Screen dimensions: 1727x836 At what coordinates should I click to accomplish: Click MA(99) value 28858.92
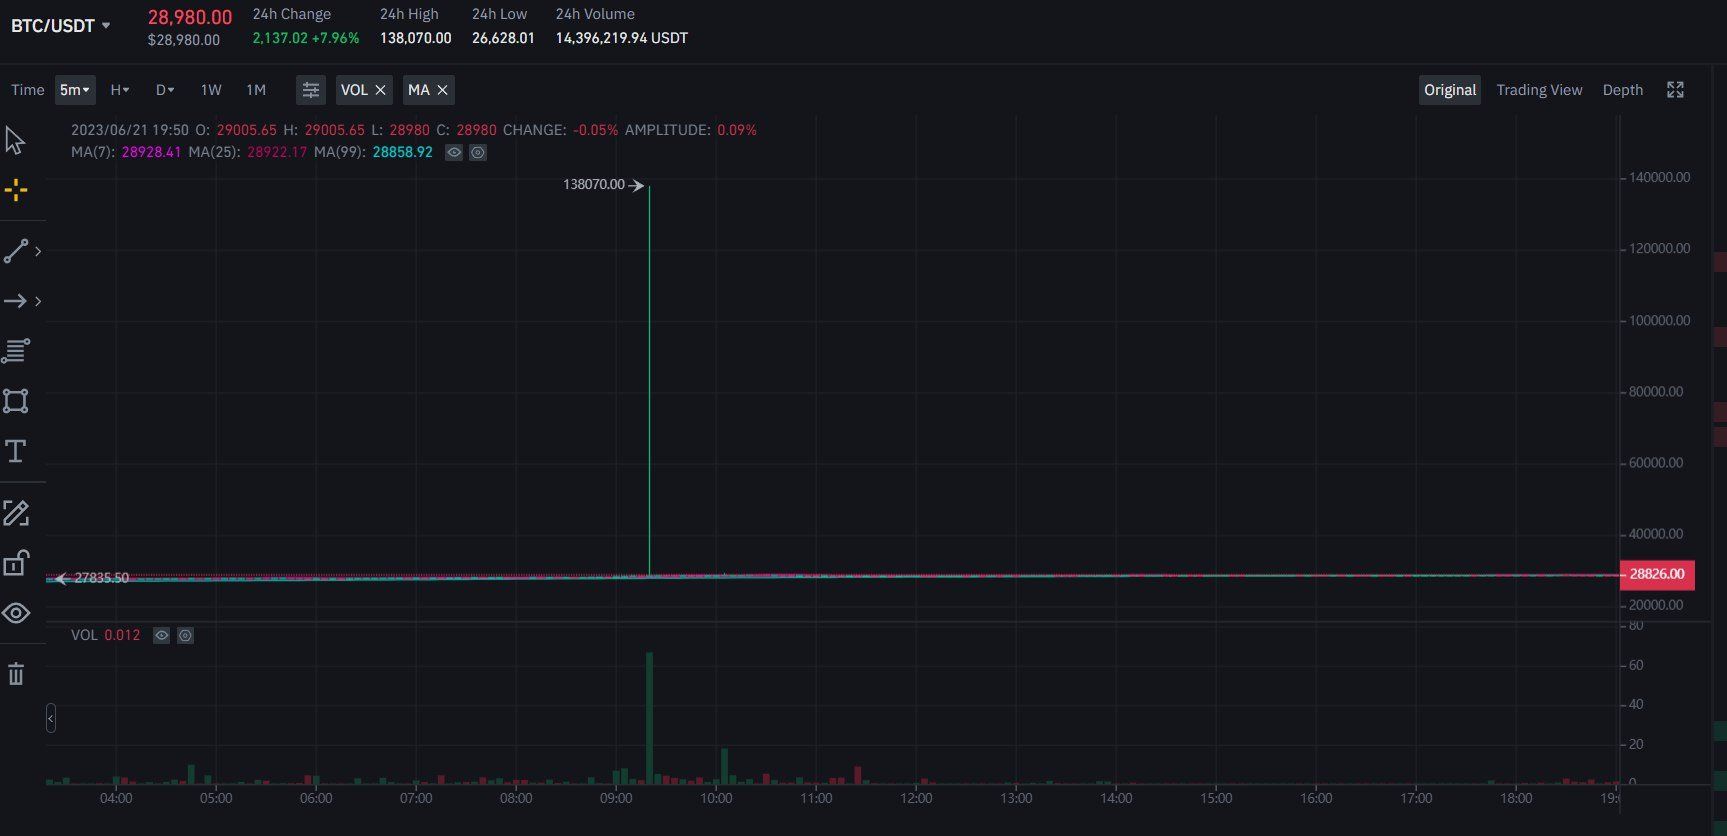pyautogui.click(x=402, y=152)
